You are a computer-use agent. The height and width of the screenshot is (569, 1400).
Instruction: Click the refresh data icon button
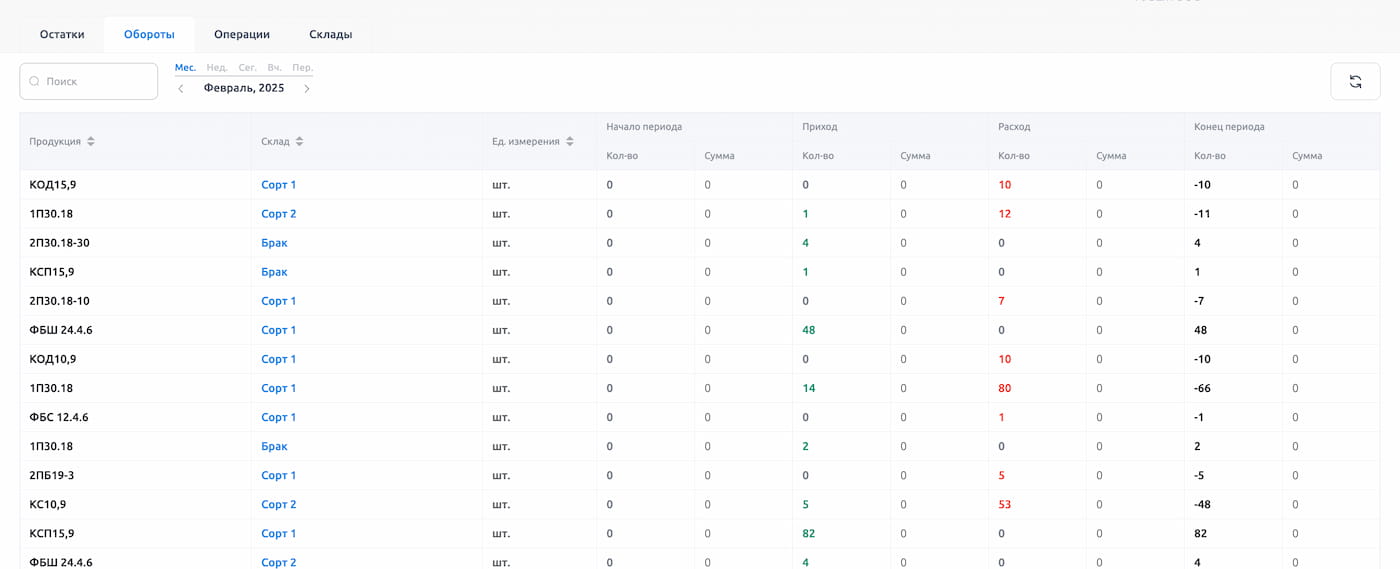(x=1355, y=82)
